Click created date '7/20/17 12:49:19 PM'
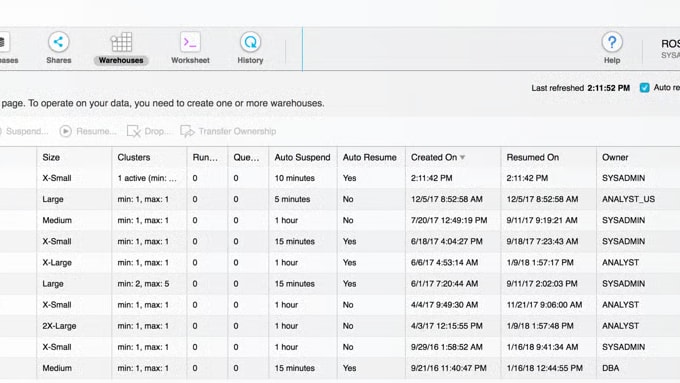Screen dimensions: 680x383 coord(449,220)
